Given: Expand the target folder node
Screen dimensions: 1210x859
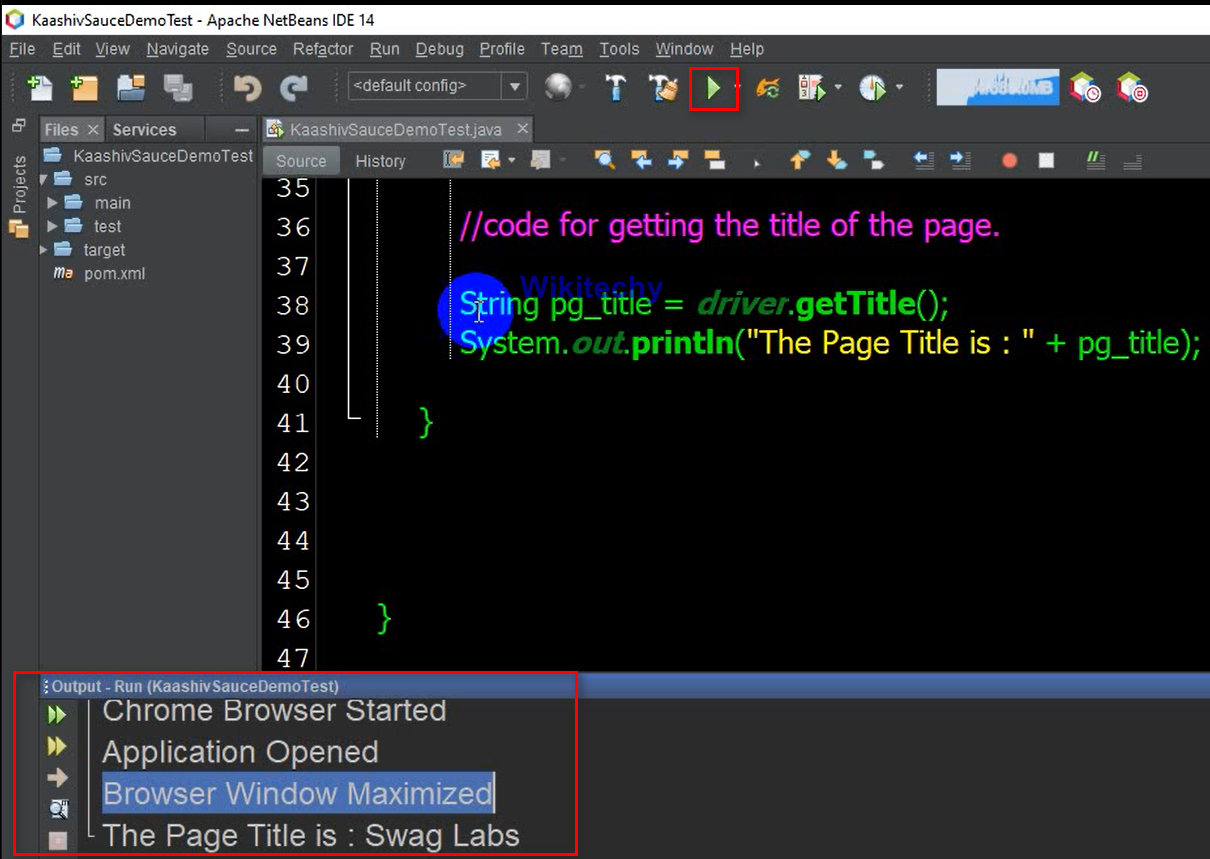Looking at the screenshot, I should pos(44,250).
